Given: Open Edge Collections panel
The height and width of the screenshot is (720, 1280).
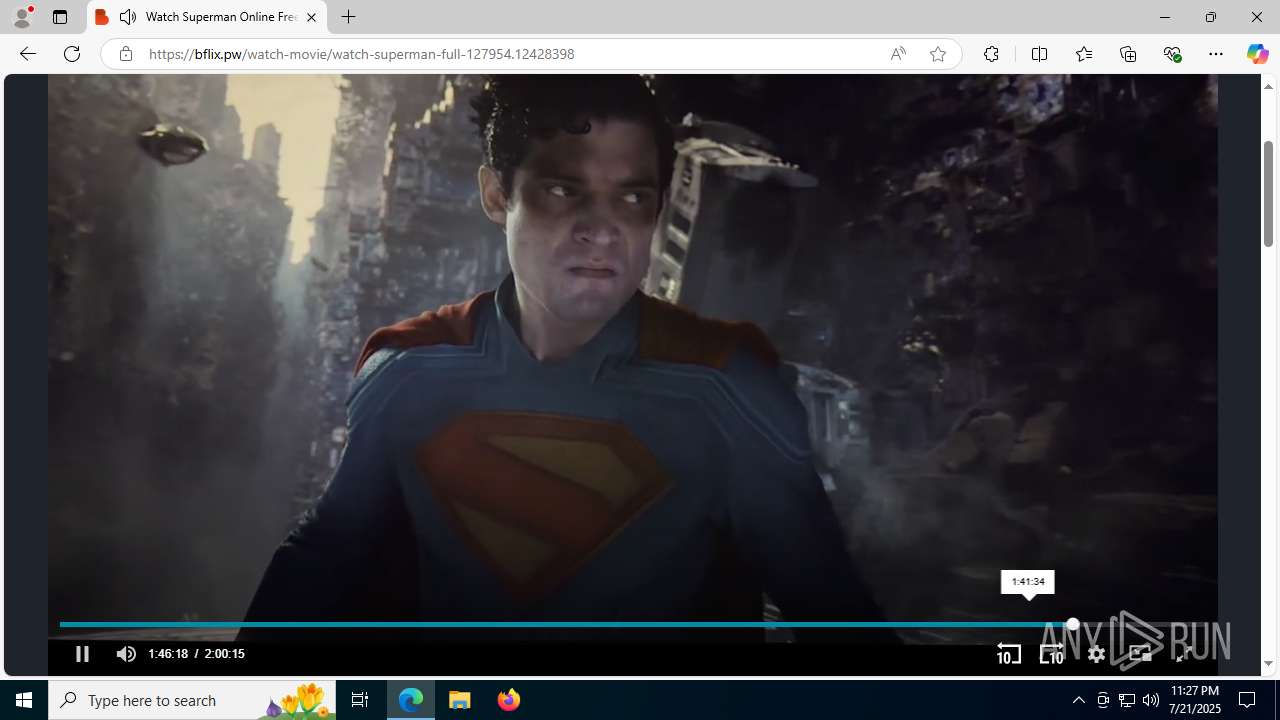Looking at the screenshot, I should 1128,54.
